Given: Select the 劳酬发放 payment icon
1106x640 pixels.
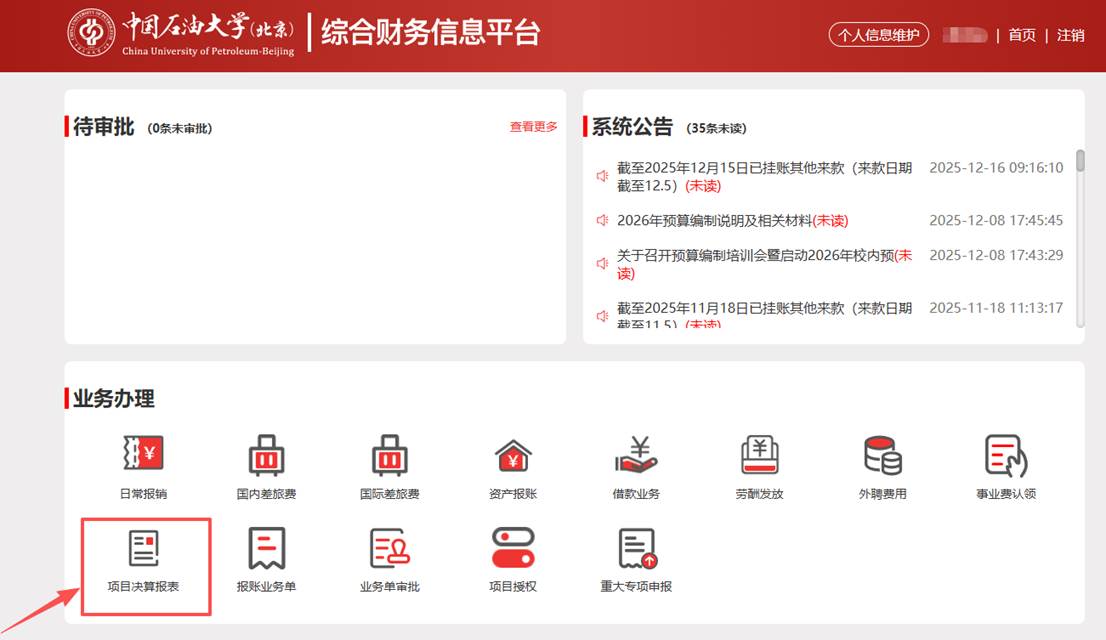Looking at the screenshot, I should (759, 457).
